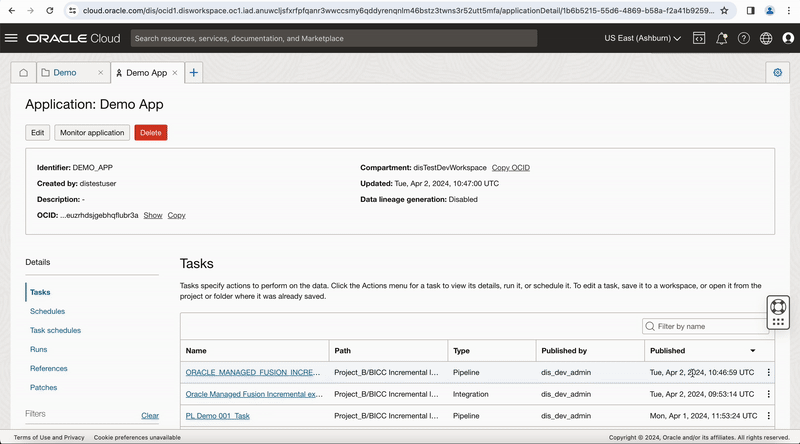Reload the browser page
Viewport: 800px width, 444px height.
click(x=49, y=10)
